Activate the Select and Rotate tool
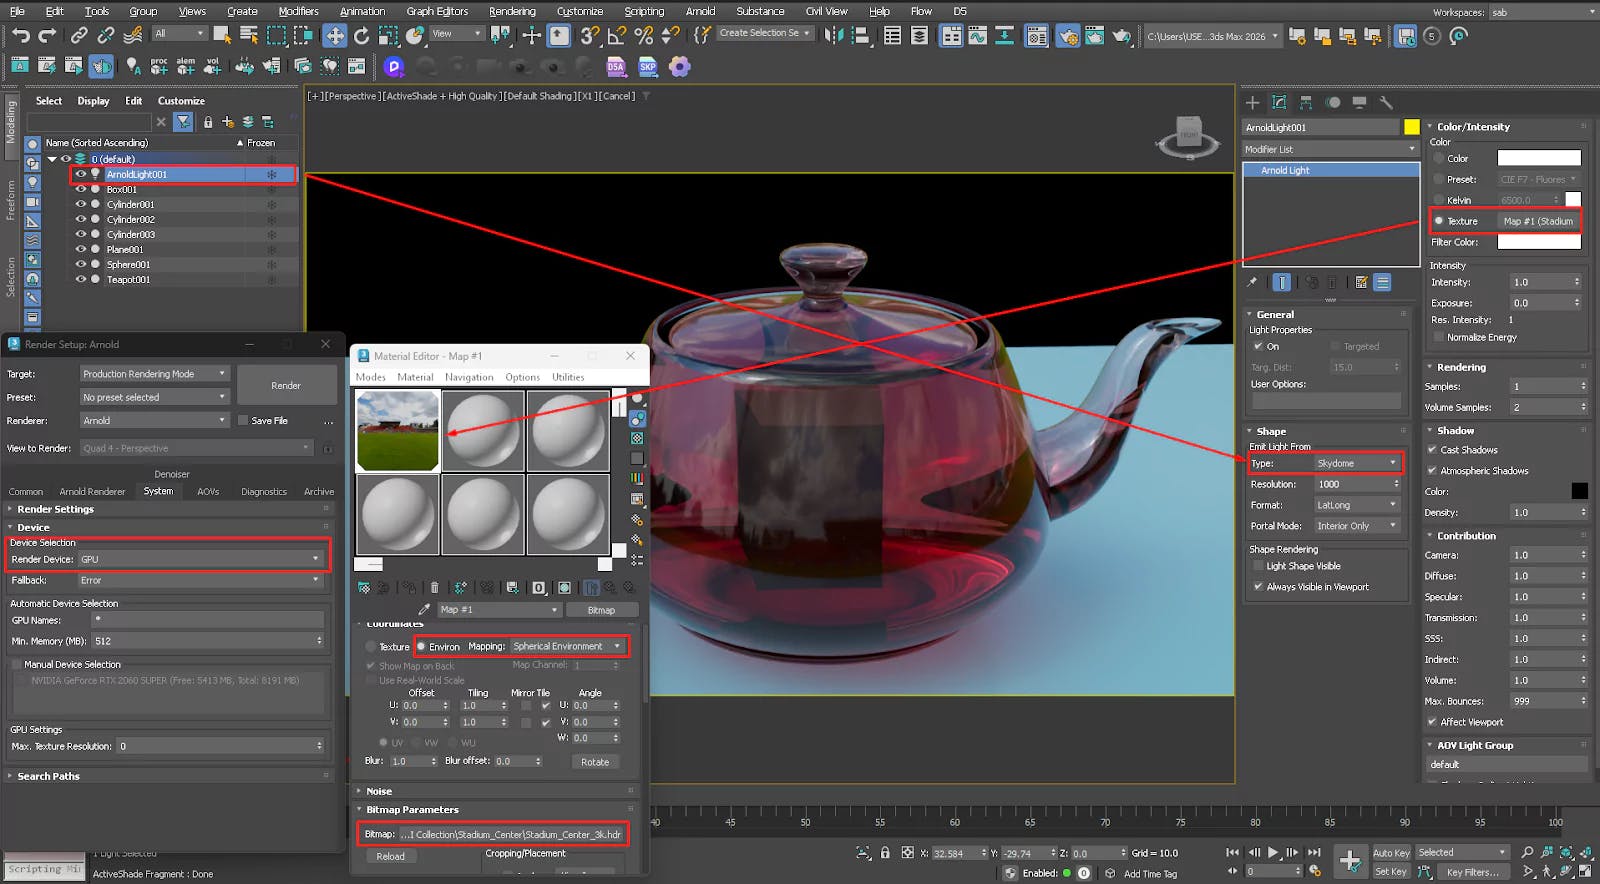This screenshot has width=1600, height=884. click(x=361, y=36)
